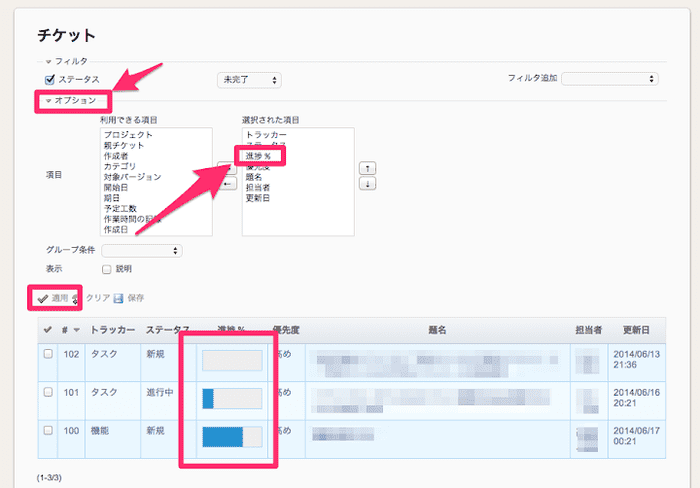The image size is (700, 488).
Task: Sort by 担当者 column header
Action: (588, 330)
